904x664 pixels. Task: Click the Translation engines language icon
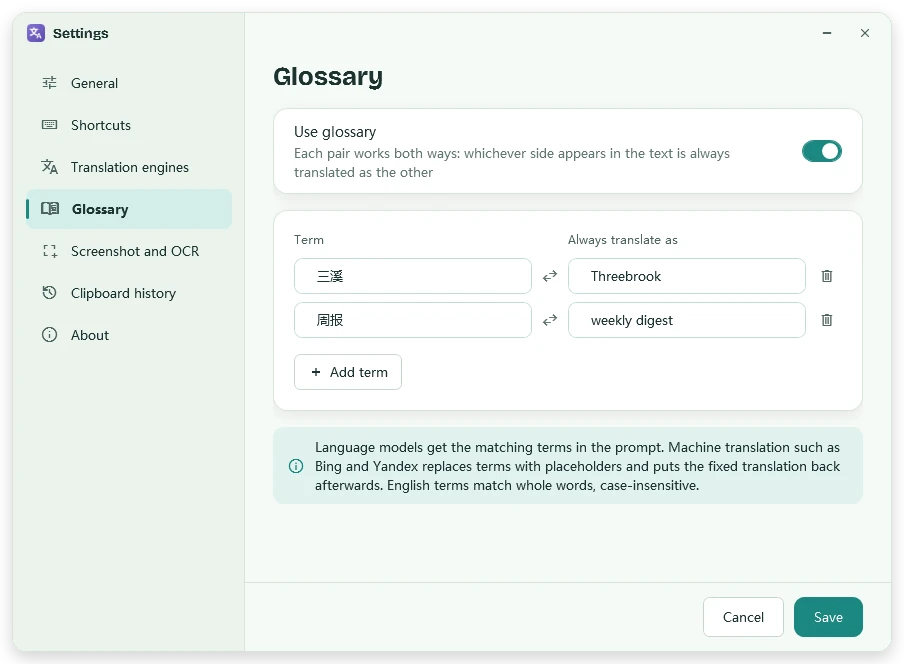pyautogui.click(x=50, y=167)
